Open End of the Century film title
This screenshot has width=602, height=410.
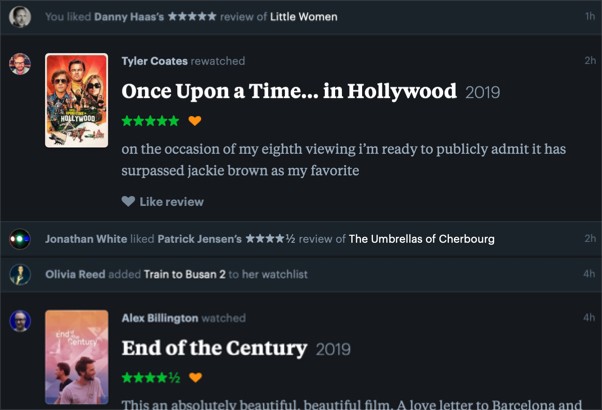(214, 348)
